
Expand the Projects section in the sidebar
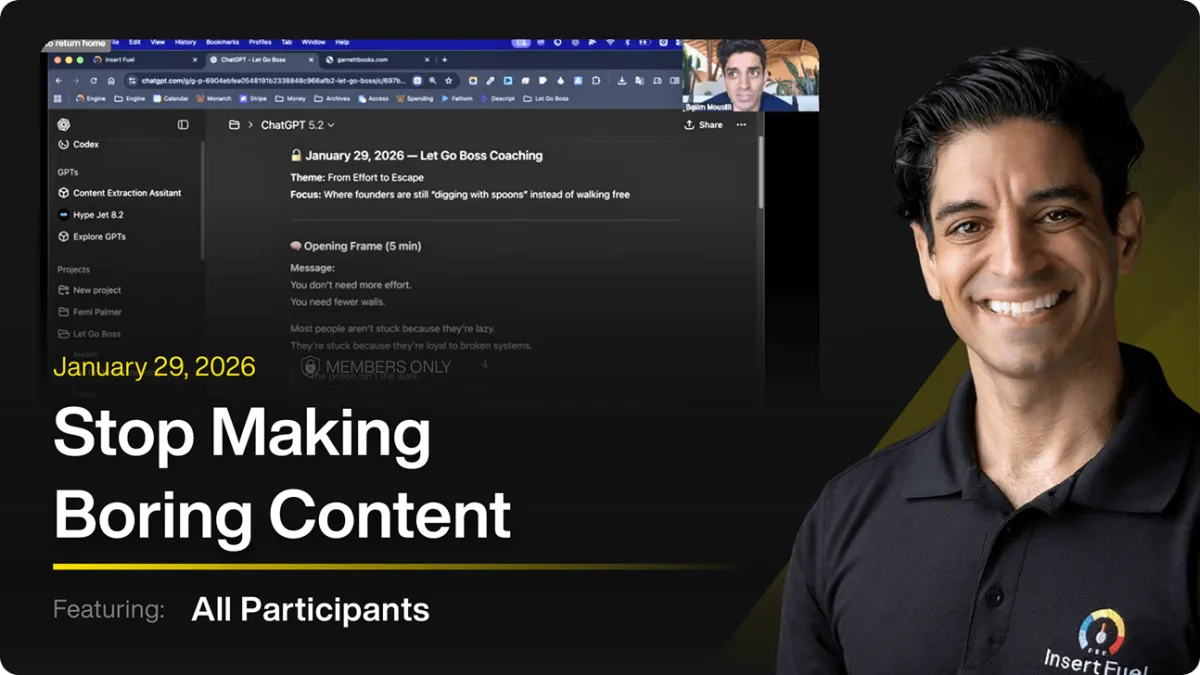pyautogui.click(x=74, y=269)
